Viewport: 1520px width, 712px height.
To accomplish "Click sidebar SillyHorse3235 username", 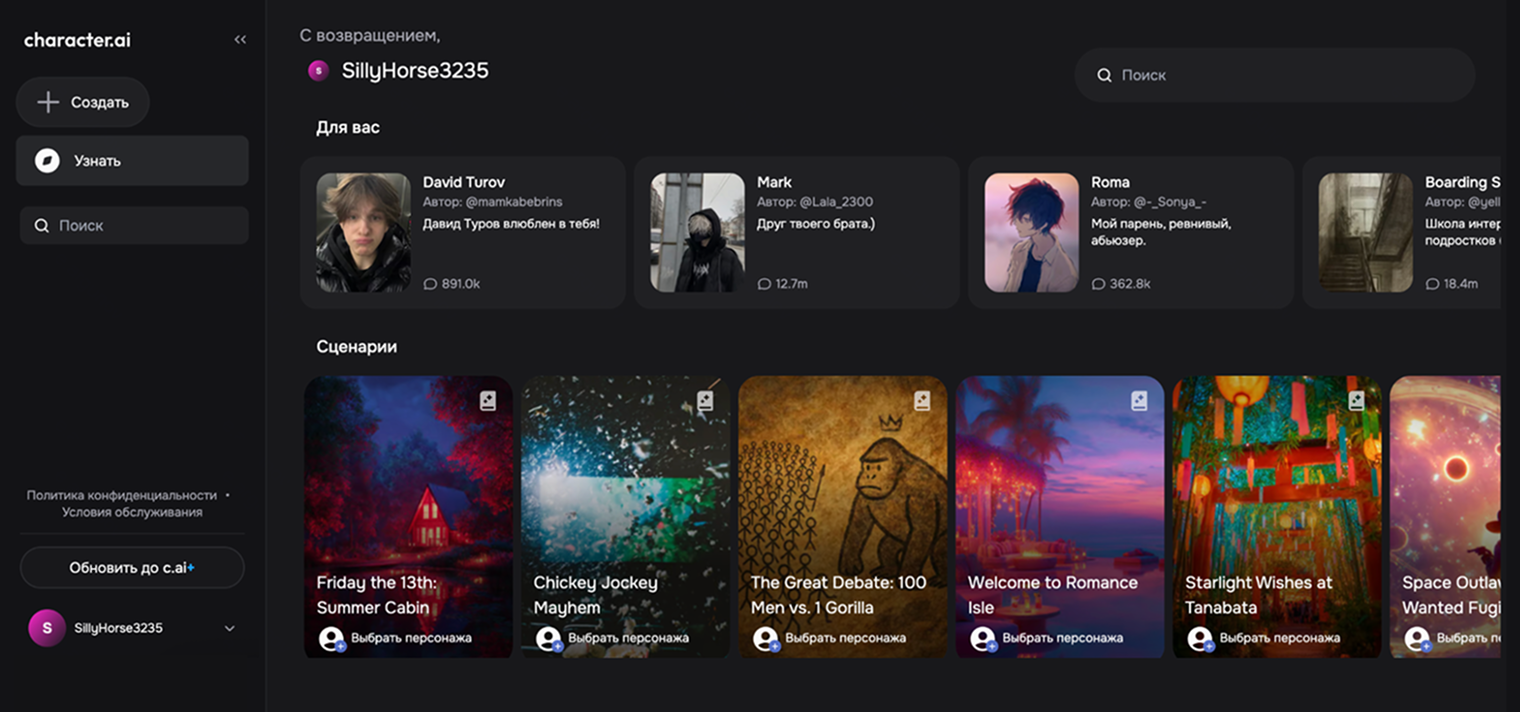I will click(118, 628).
